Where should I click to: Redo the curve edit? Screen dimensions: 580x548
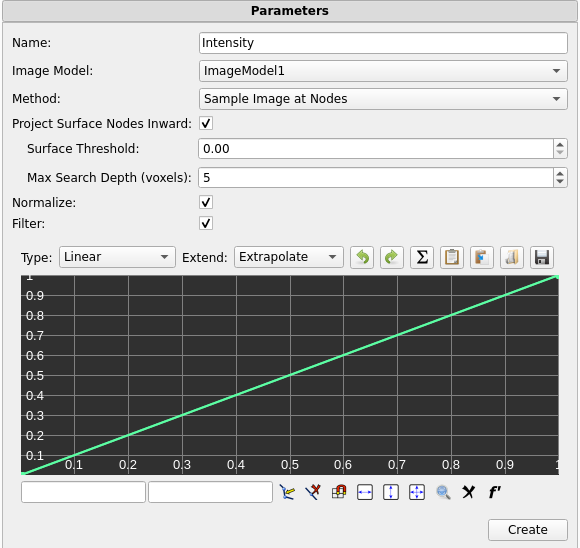click(392, 257)
